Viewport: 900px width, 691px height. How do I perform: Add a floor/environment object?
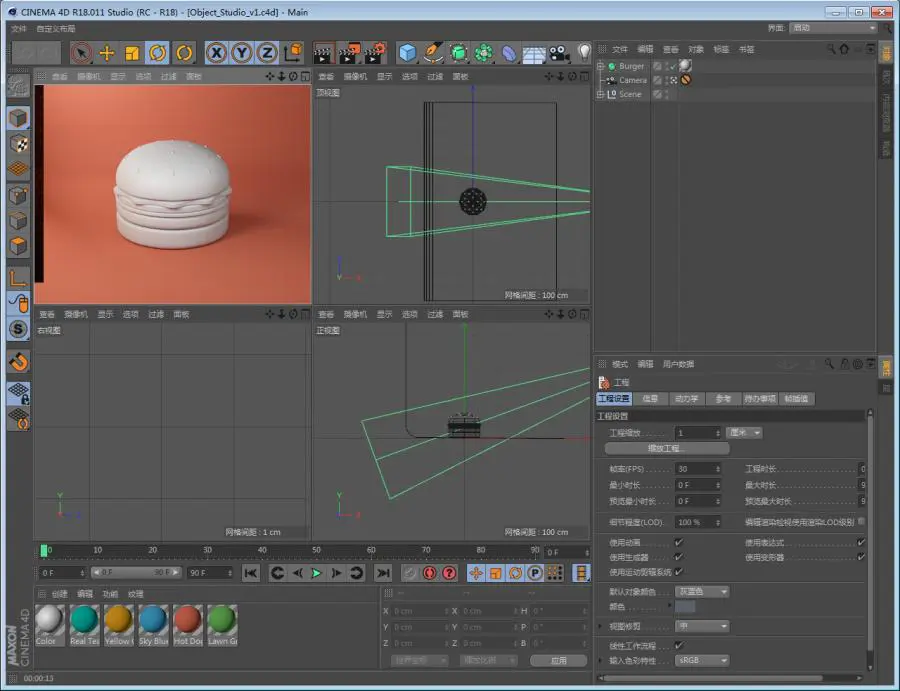point(534,54)
